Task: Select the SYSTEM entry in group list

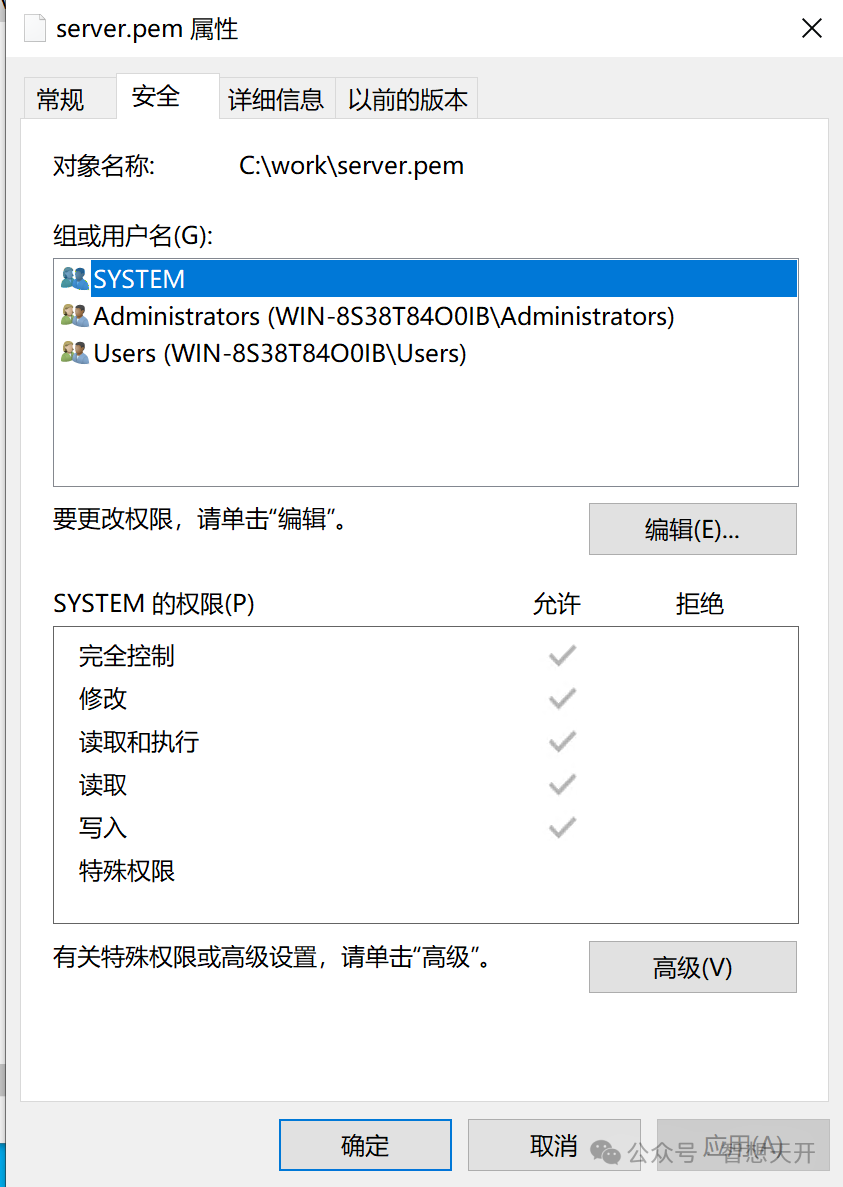Action: (x=140, y=279)
